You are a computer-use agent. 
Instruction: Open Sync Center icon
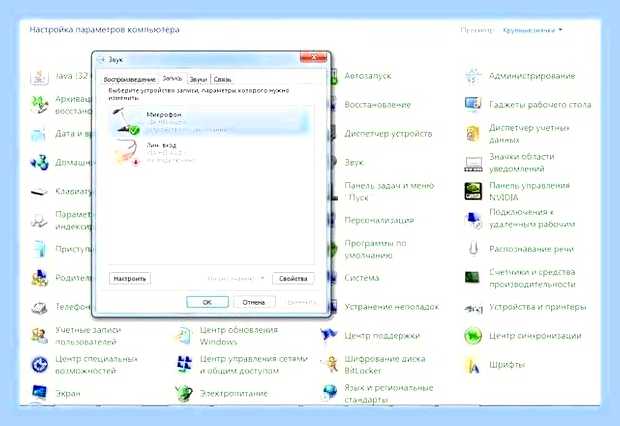(473, 336)
